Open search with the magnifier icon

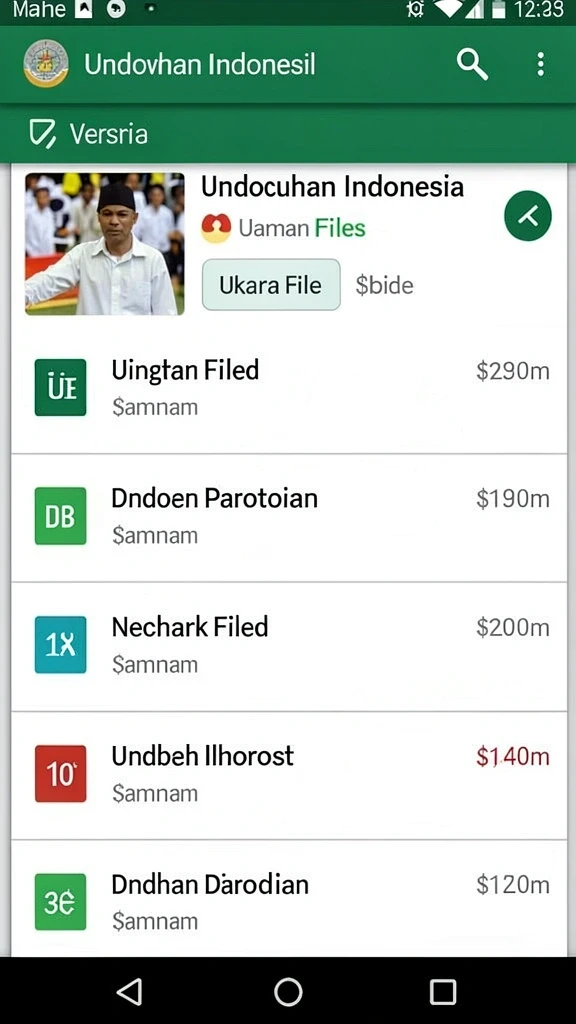(x=472, y=65)
